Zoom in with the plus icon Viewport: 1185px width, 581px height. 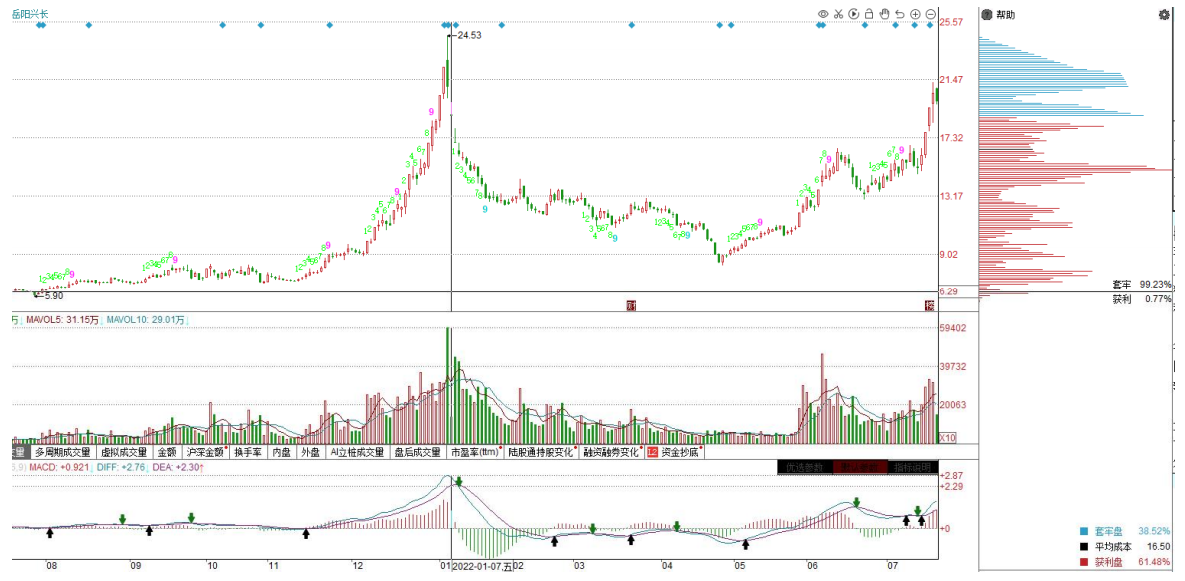pos(915,14)
